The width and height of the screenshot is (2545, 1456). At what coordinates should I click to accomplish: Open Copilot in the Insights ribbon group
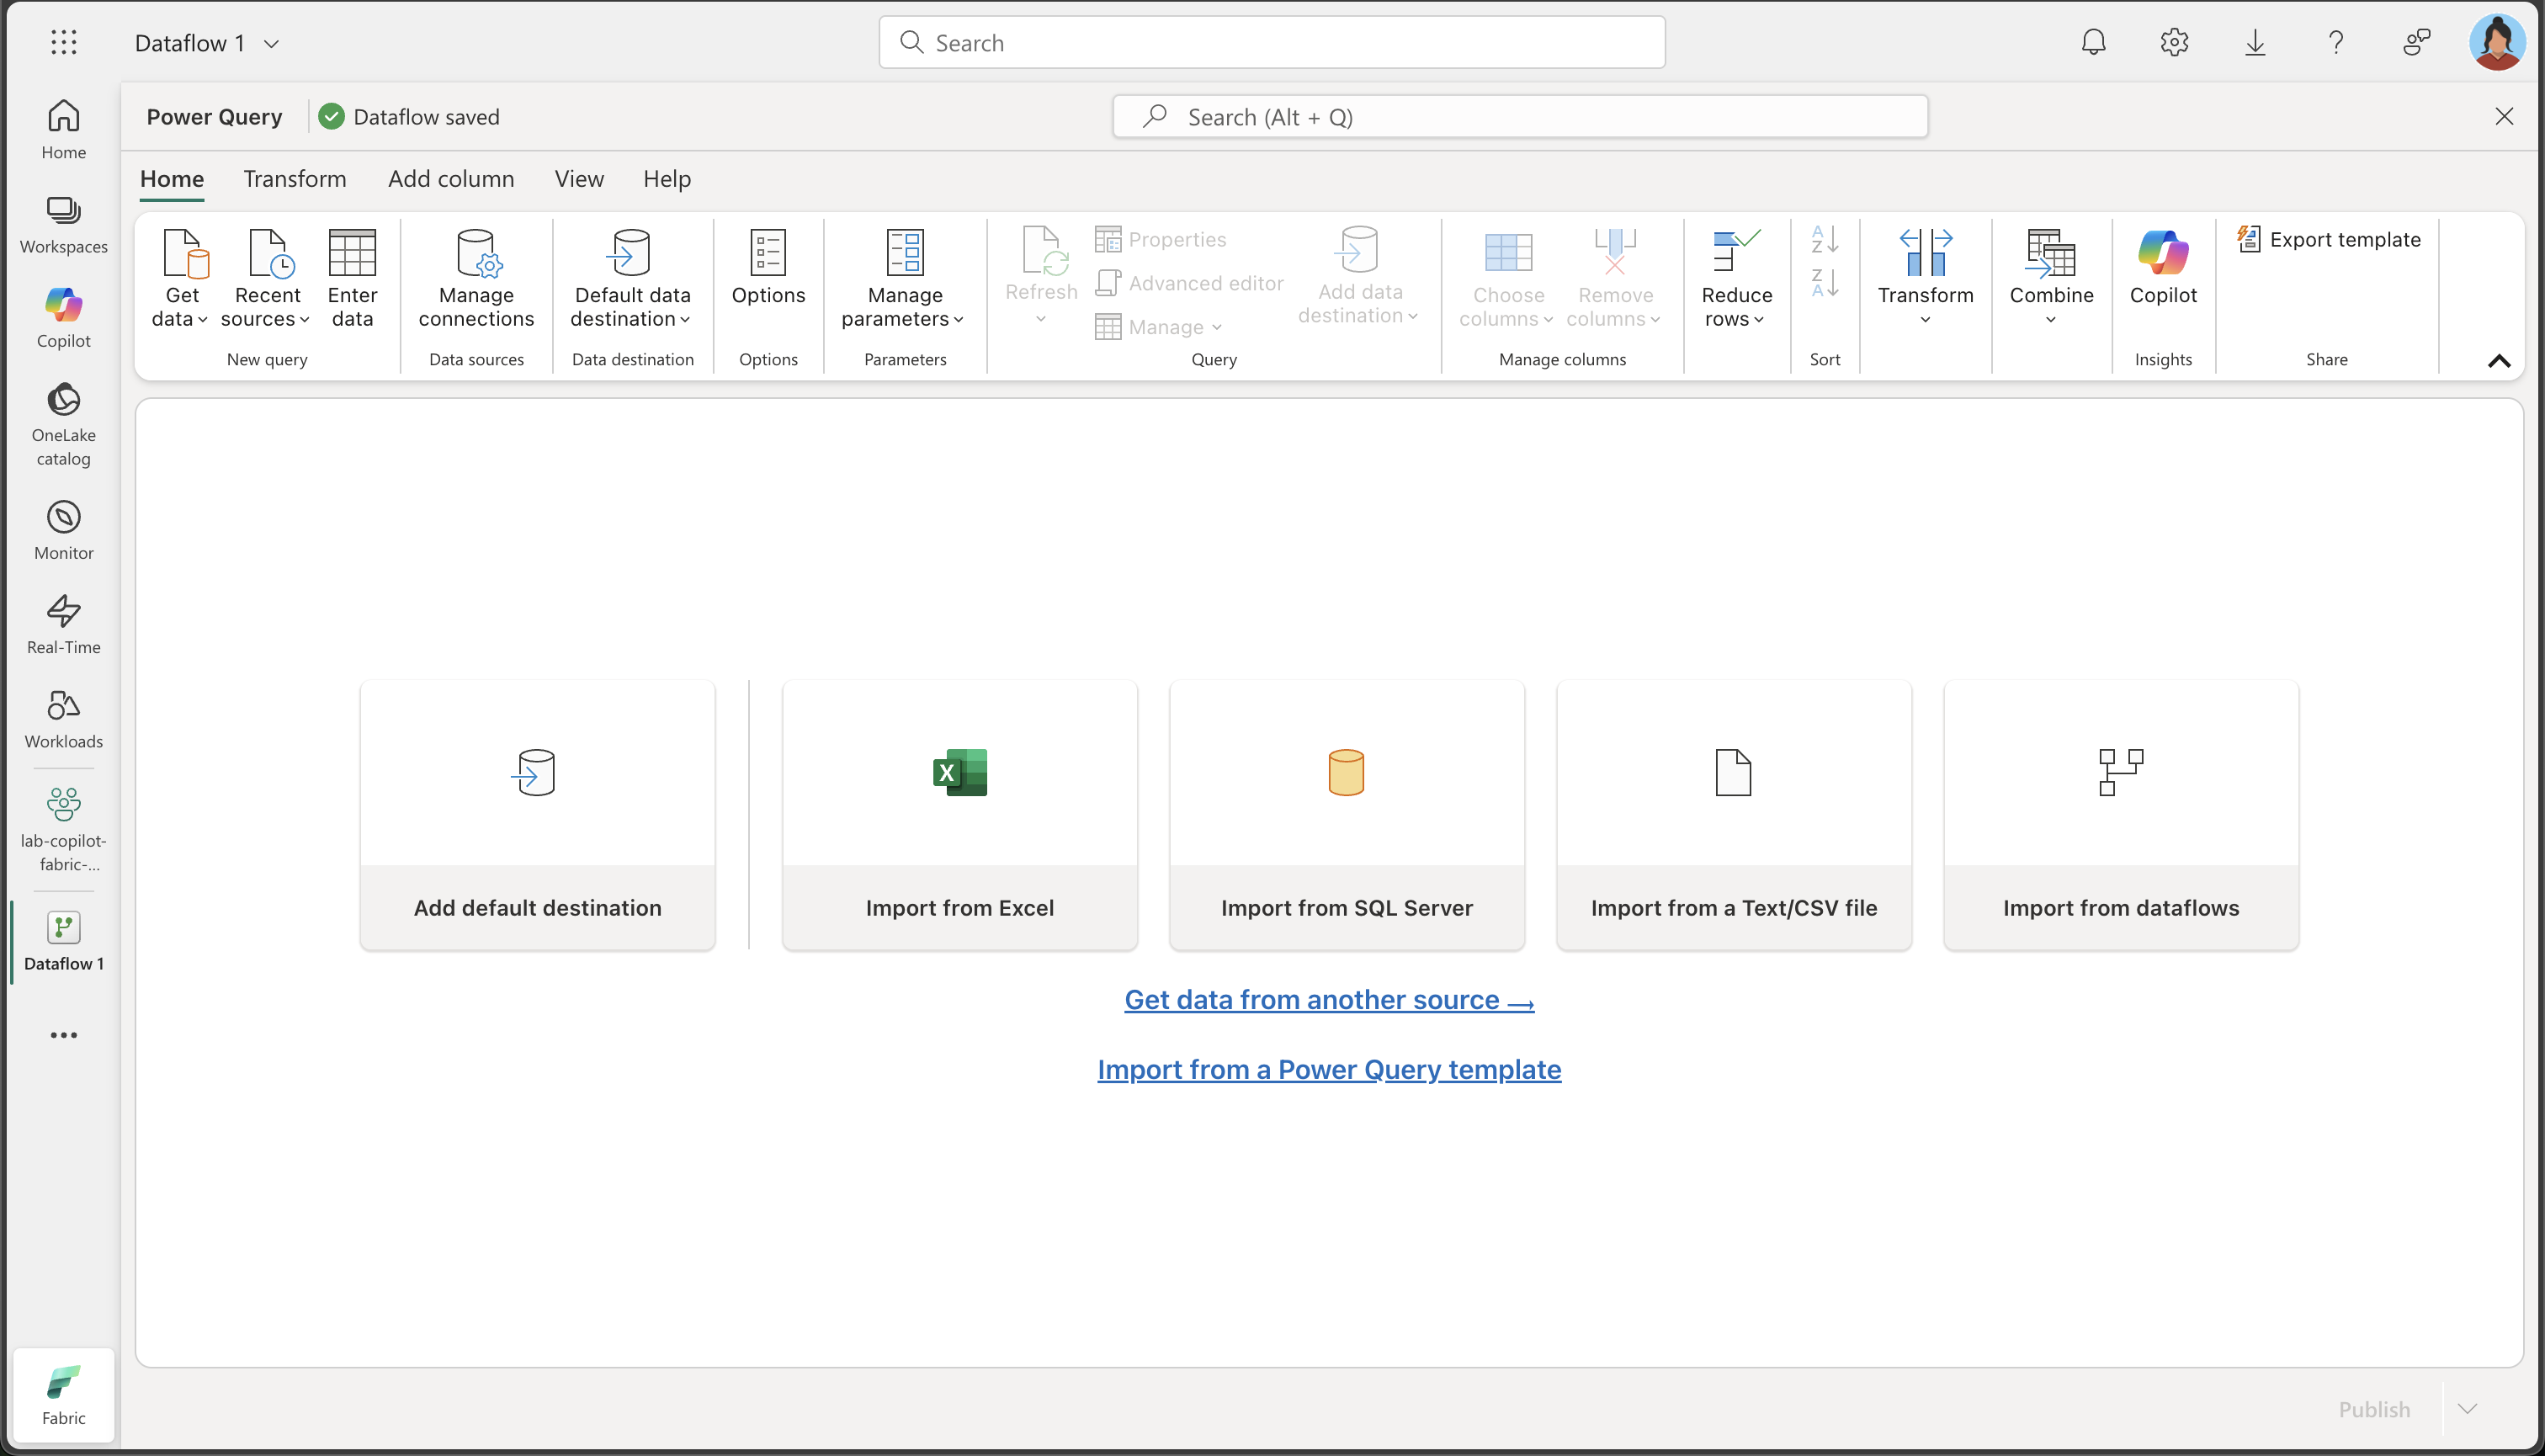point(2163,268)
